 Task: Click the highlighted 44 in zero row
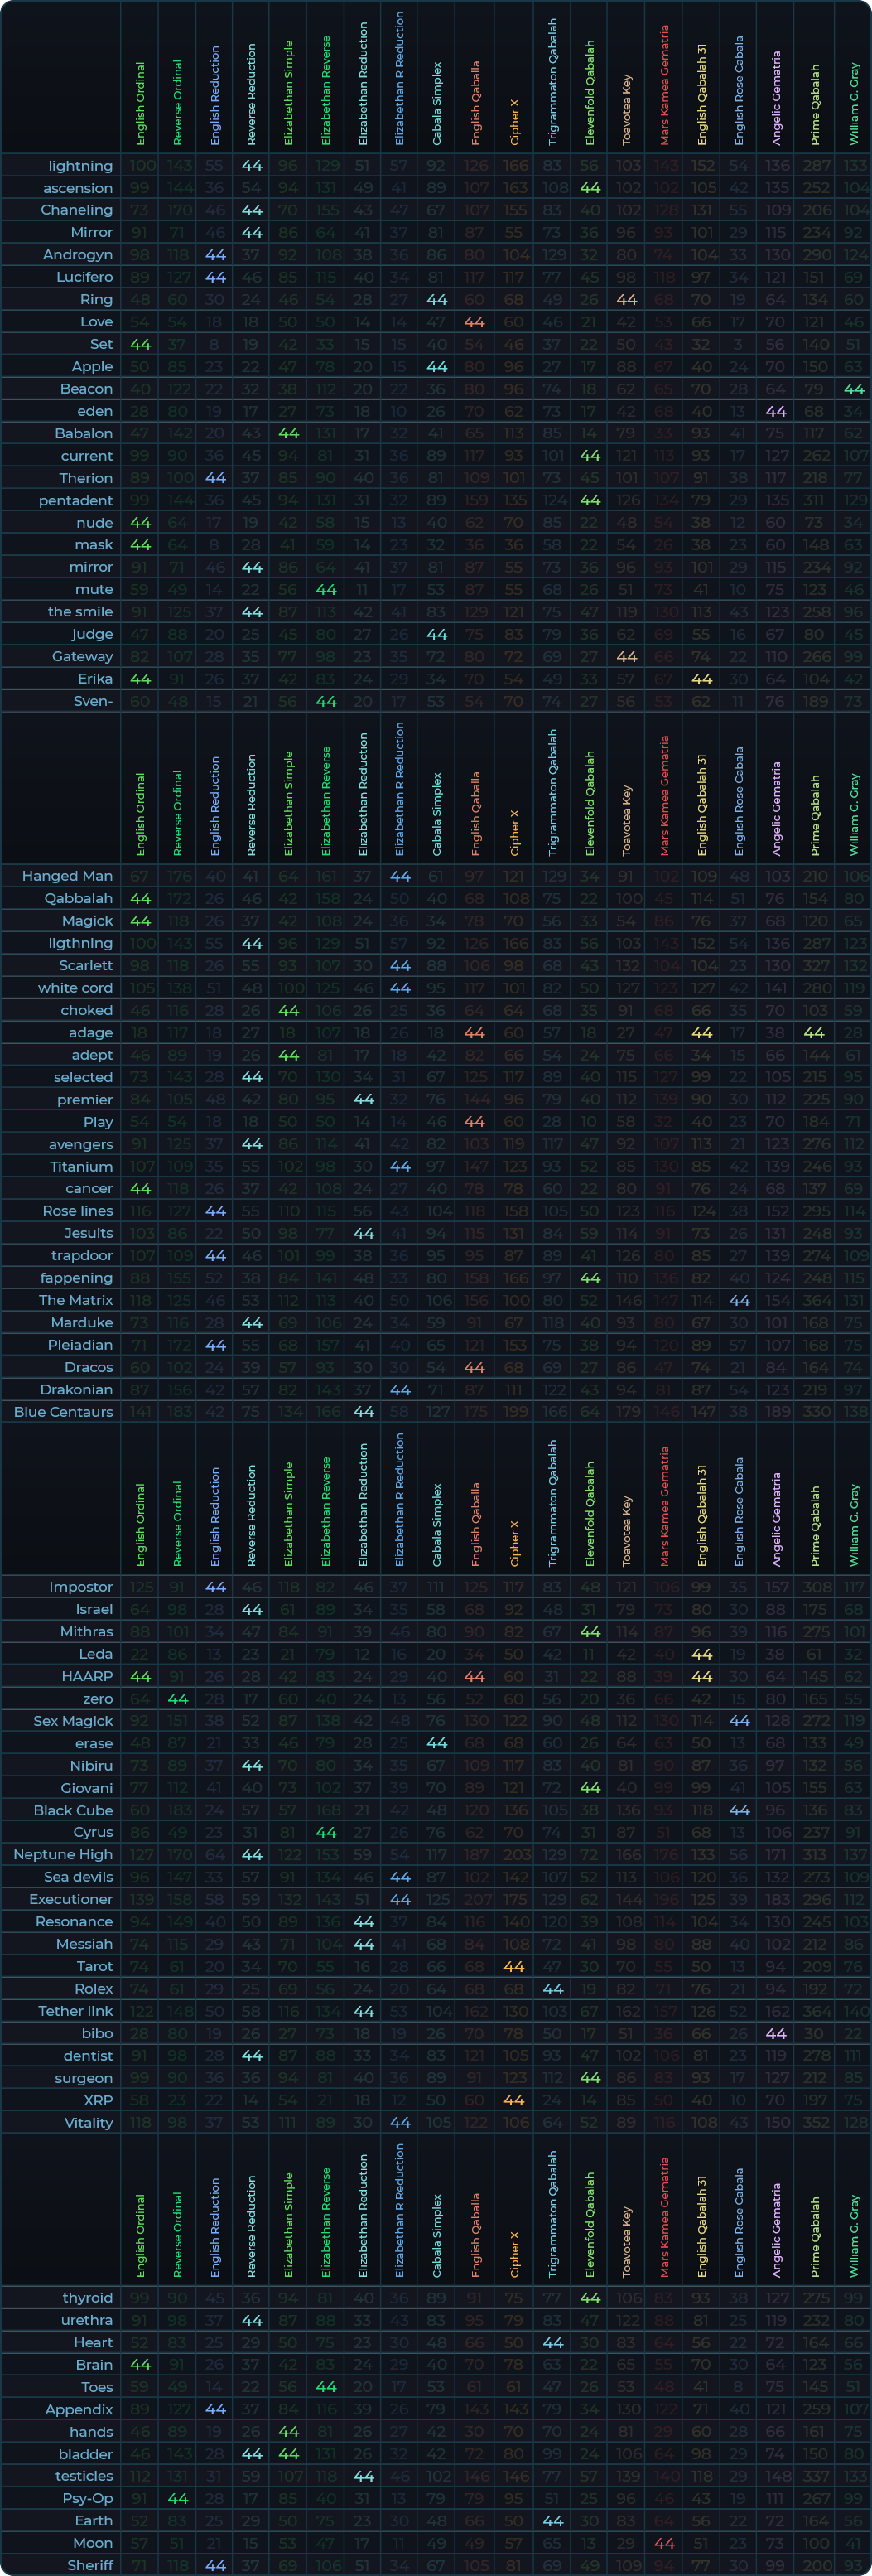point(178,1699)
